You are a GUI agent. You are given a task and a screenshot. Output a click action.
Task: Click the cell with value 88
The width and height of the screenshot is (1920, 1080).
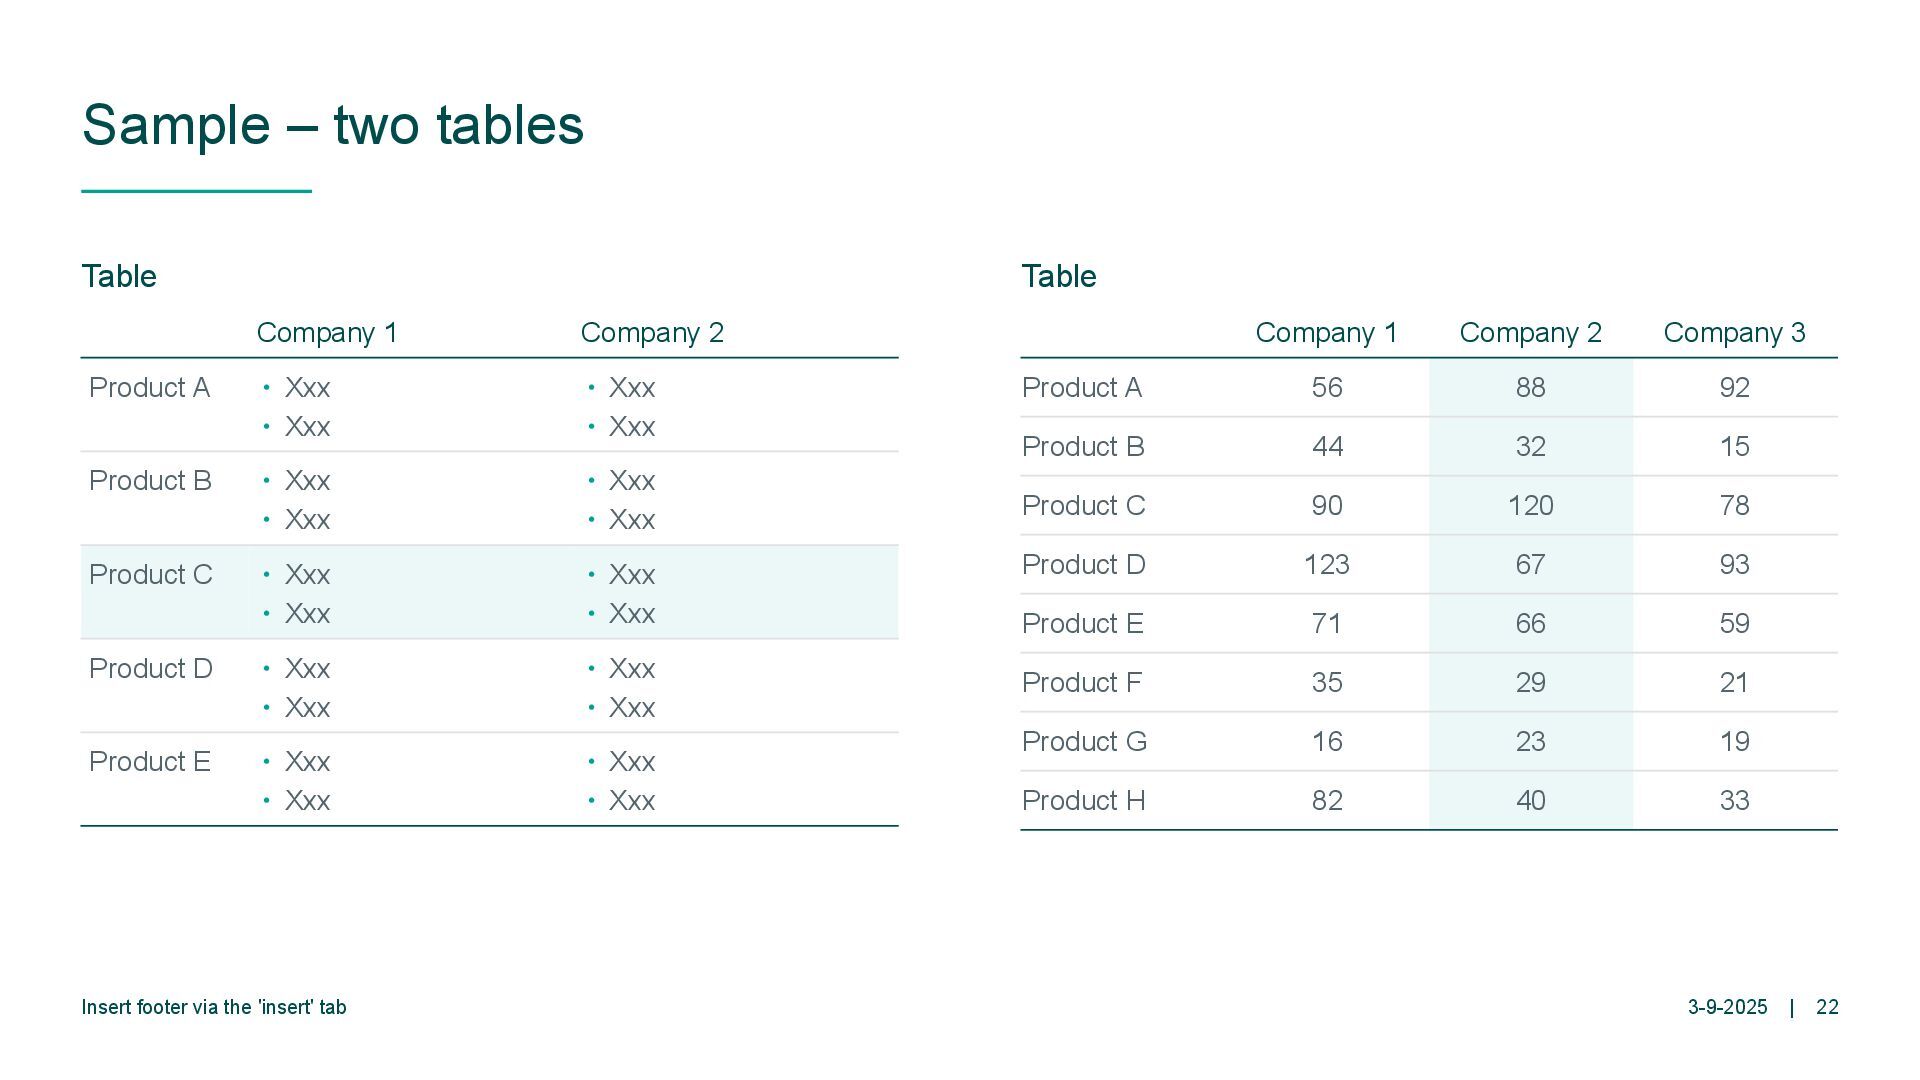(x=1530, y=388)
